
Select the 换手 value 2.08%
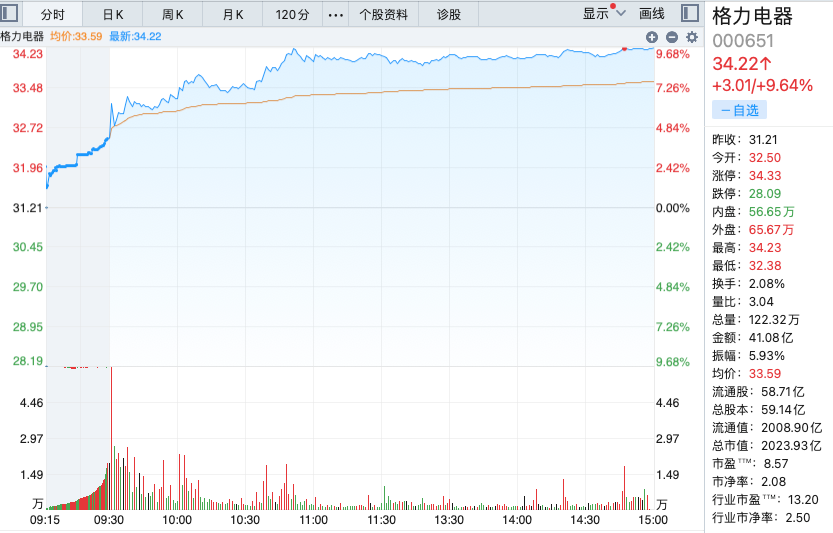[767, 284]
